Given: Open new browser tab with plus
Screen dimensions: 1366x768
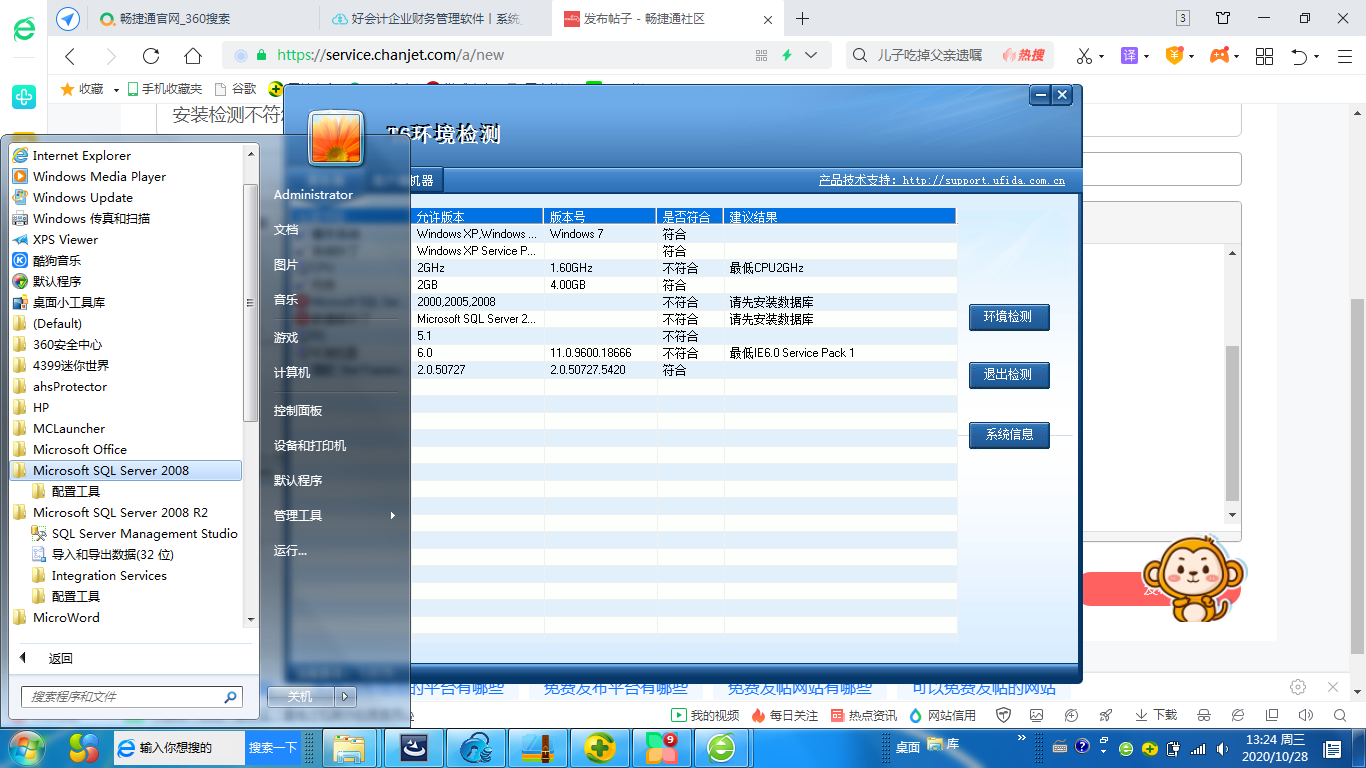Looking at the screenshot, I should tap(802, 19).
